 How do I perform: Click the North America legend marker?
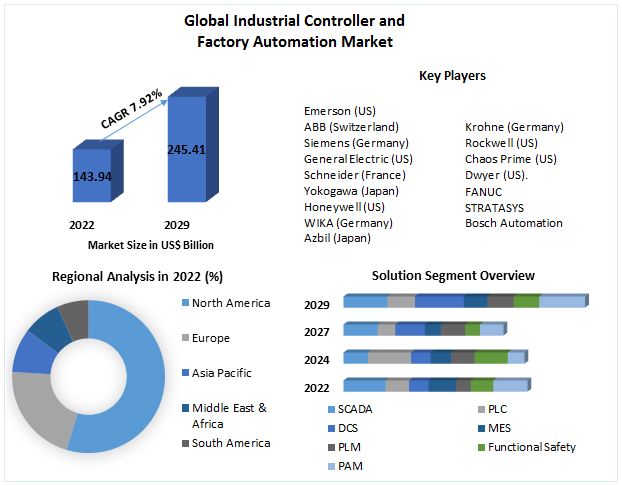click(185, 303)
